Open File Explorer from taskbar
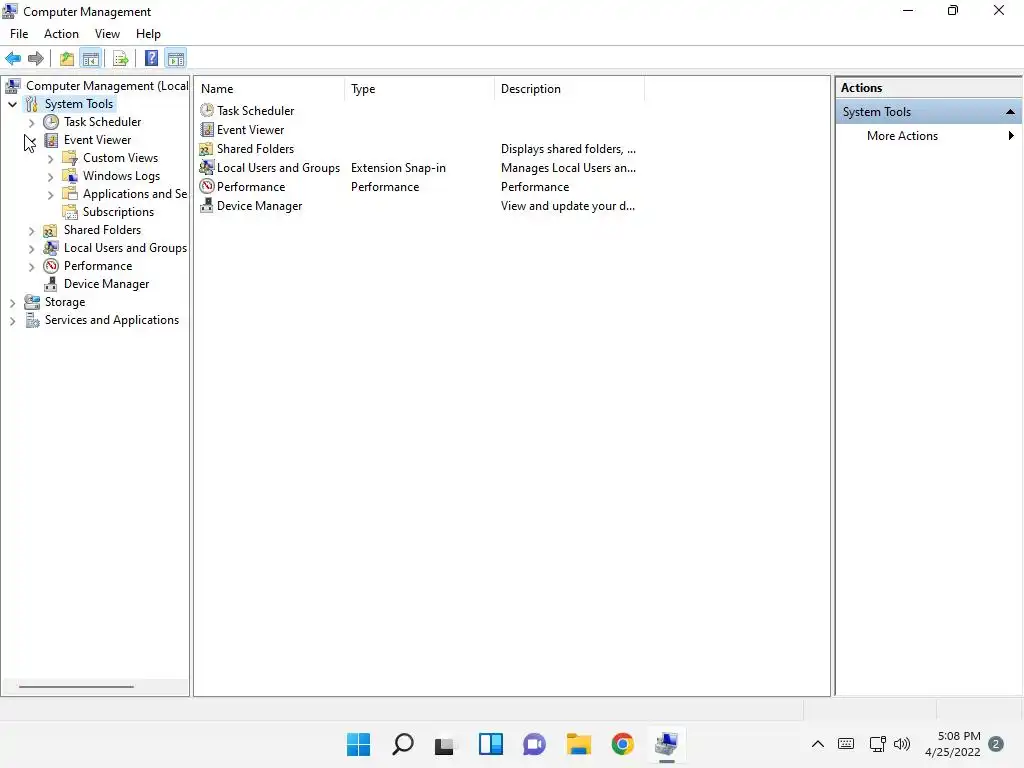Viewport: 1024px width, 768px height. [579, 744]
